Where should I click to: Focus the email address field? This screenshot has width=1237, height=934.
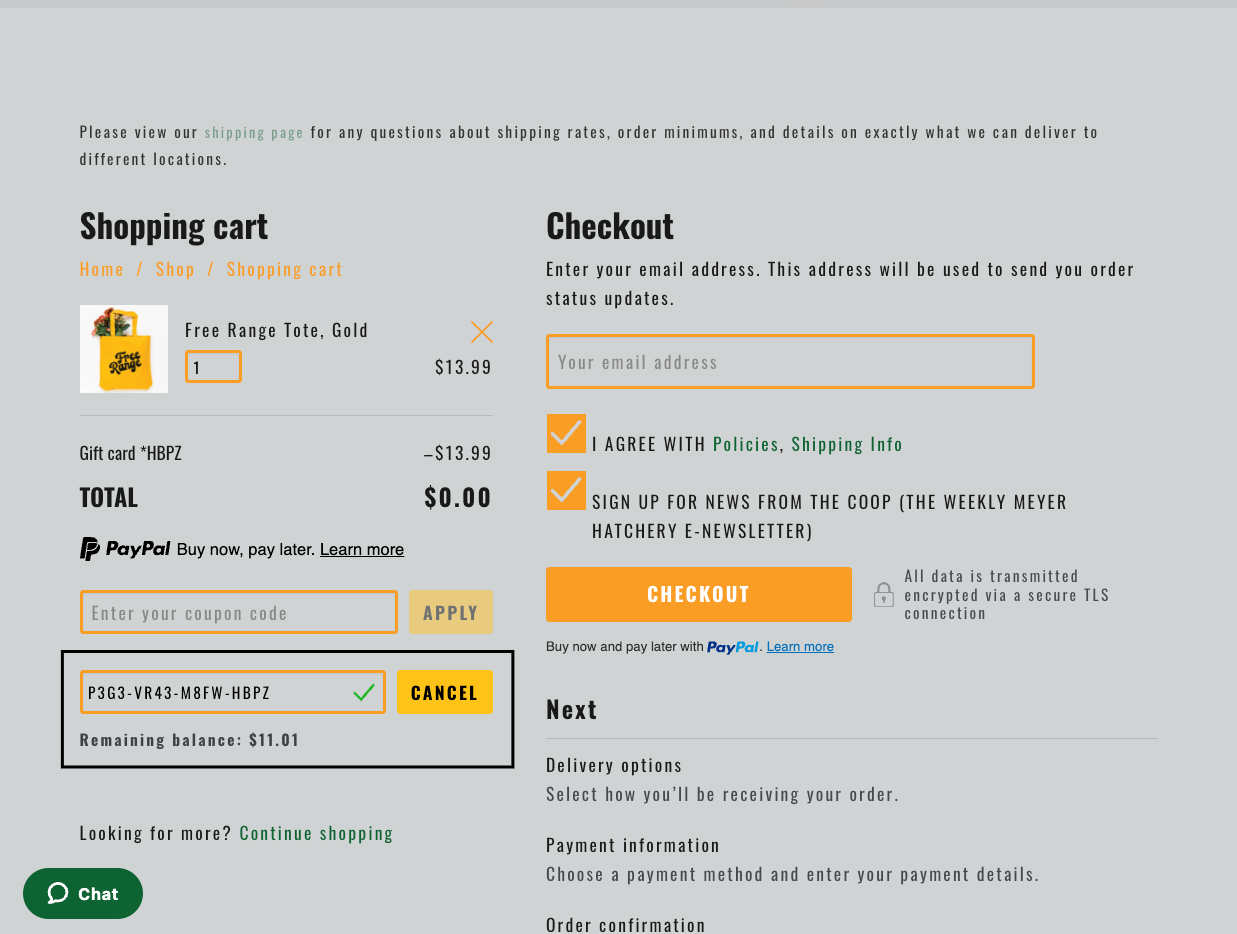click(789, 362)
